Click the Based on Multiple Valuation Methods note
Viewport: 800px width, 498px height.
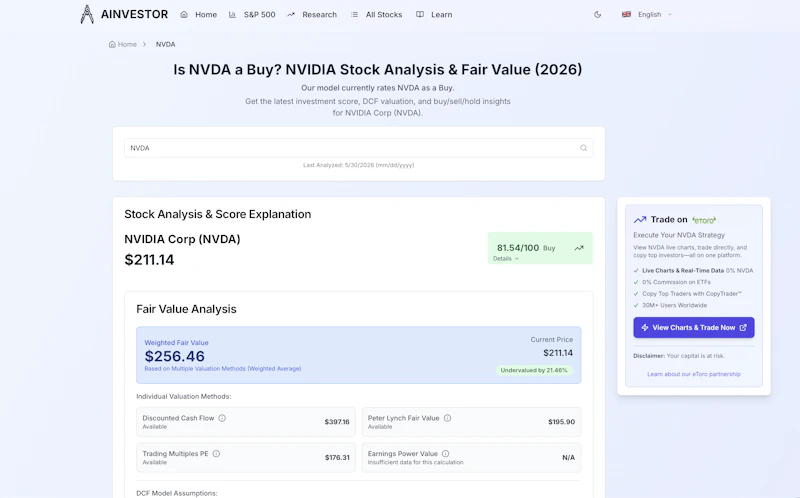(223, 368)
